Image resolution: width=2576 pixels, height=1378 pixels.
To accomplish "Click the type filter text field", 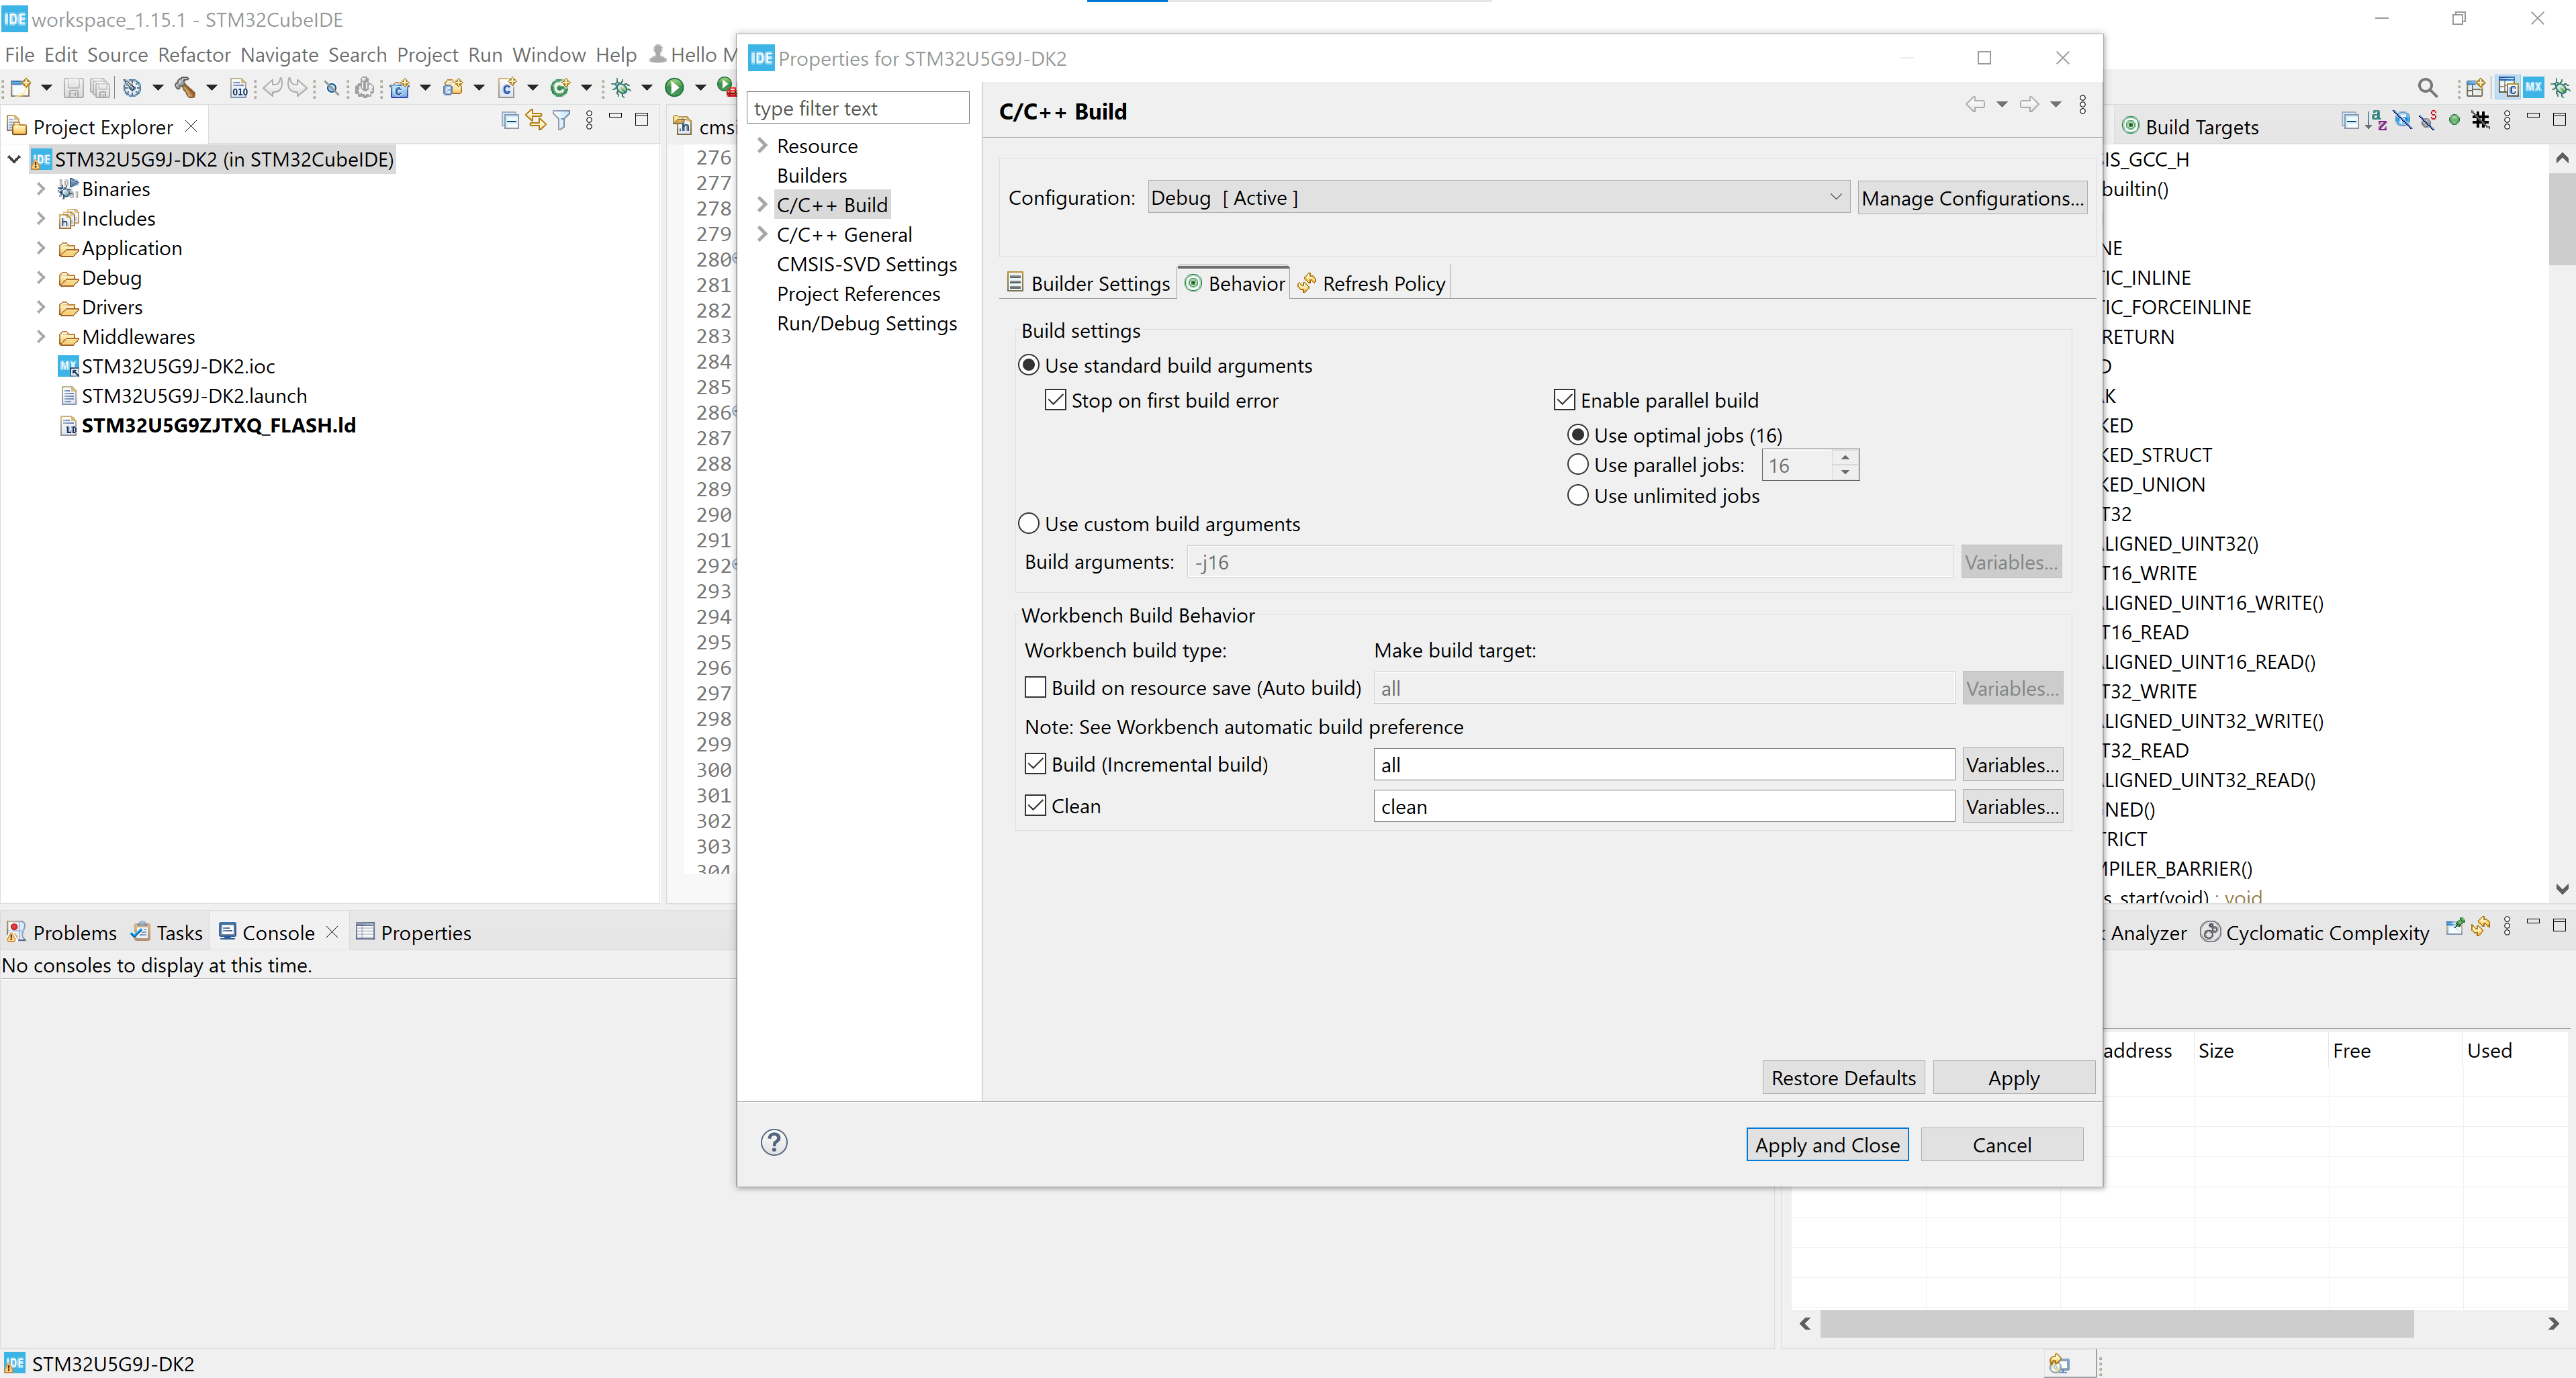I will point(857,107).
